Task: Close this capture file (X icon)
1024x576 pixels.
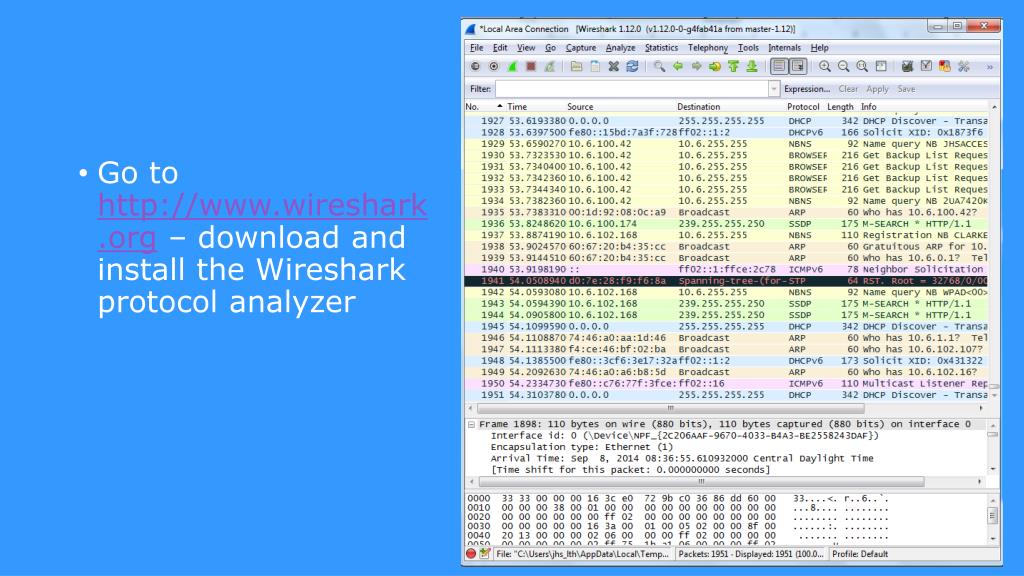Action: point(613,67)
